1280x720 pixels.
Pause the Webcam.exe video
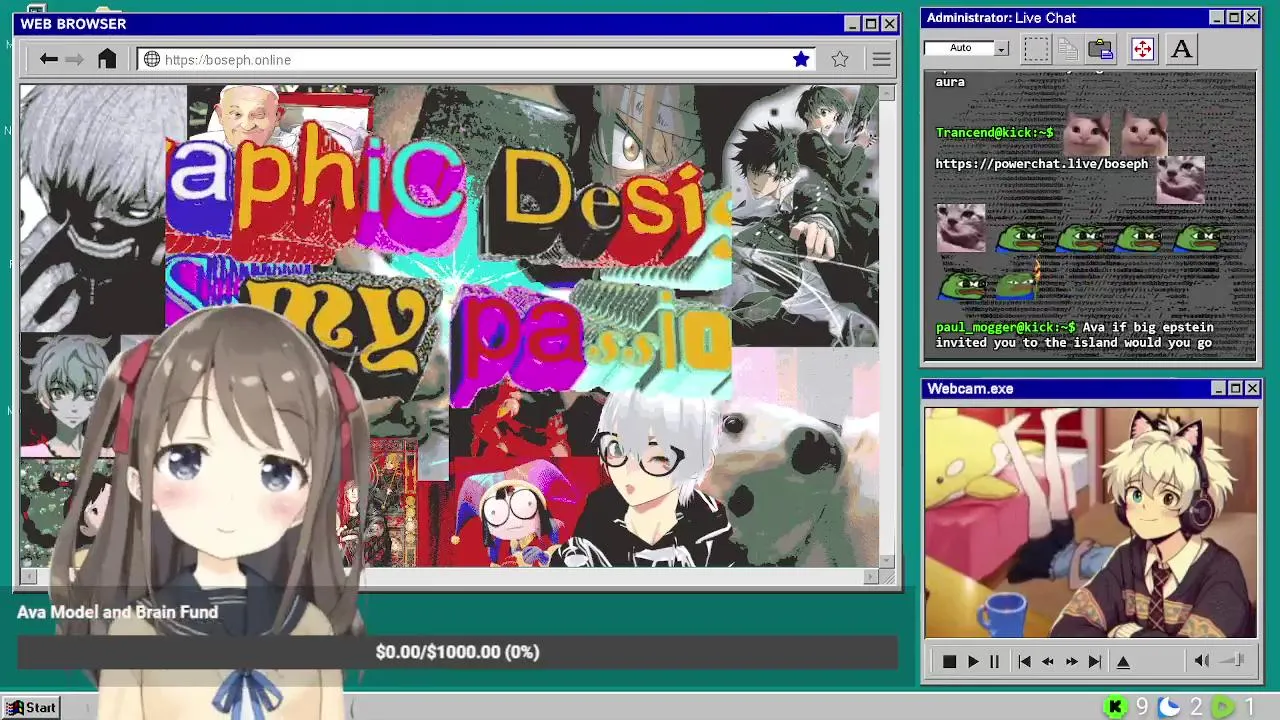point(994,662)
